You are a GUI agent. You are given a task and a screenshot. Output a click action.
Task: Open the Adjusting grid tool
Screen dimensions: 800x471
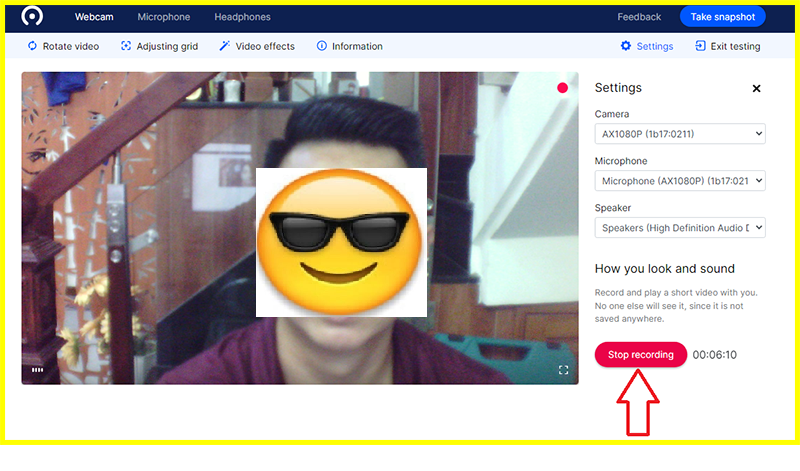click(159, 46)
